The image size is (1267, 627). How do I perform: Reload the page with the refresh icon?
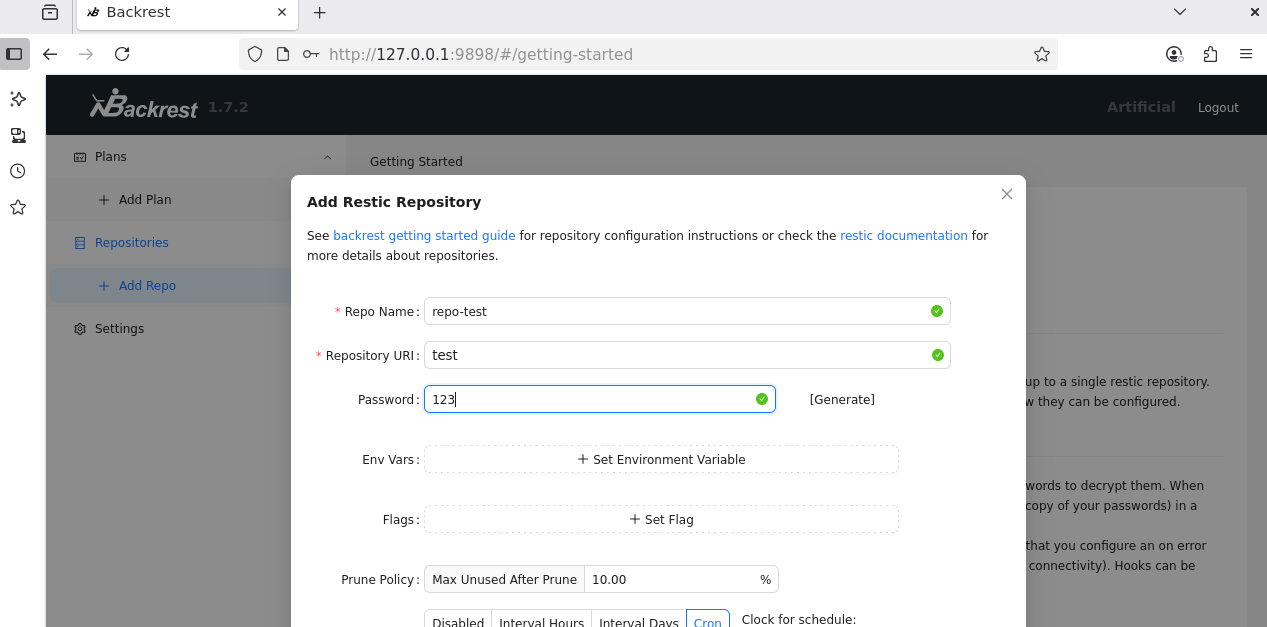(122, 54)
